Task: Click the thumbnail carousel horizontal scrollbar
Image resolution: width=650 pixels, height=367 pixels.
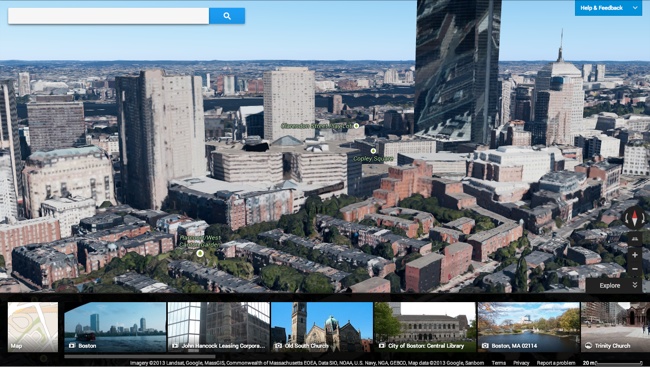Action: pos(140,356)
